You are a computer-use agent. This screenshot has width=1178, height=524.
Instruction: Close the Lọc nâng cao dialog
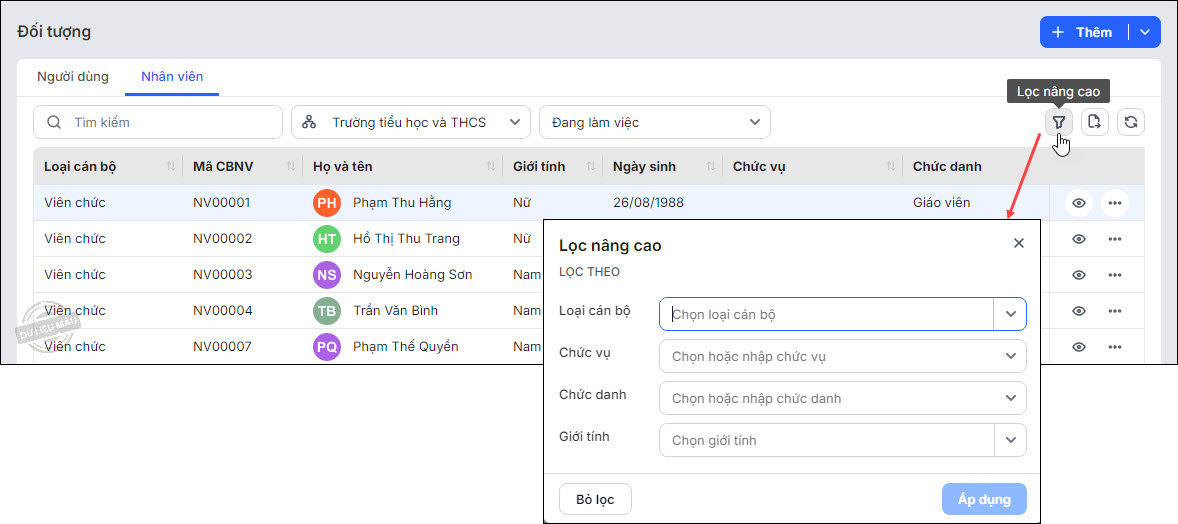[1018, 243]
